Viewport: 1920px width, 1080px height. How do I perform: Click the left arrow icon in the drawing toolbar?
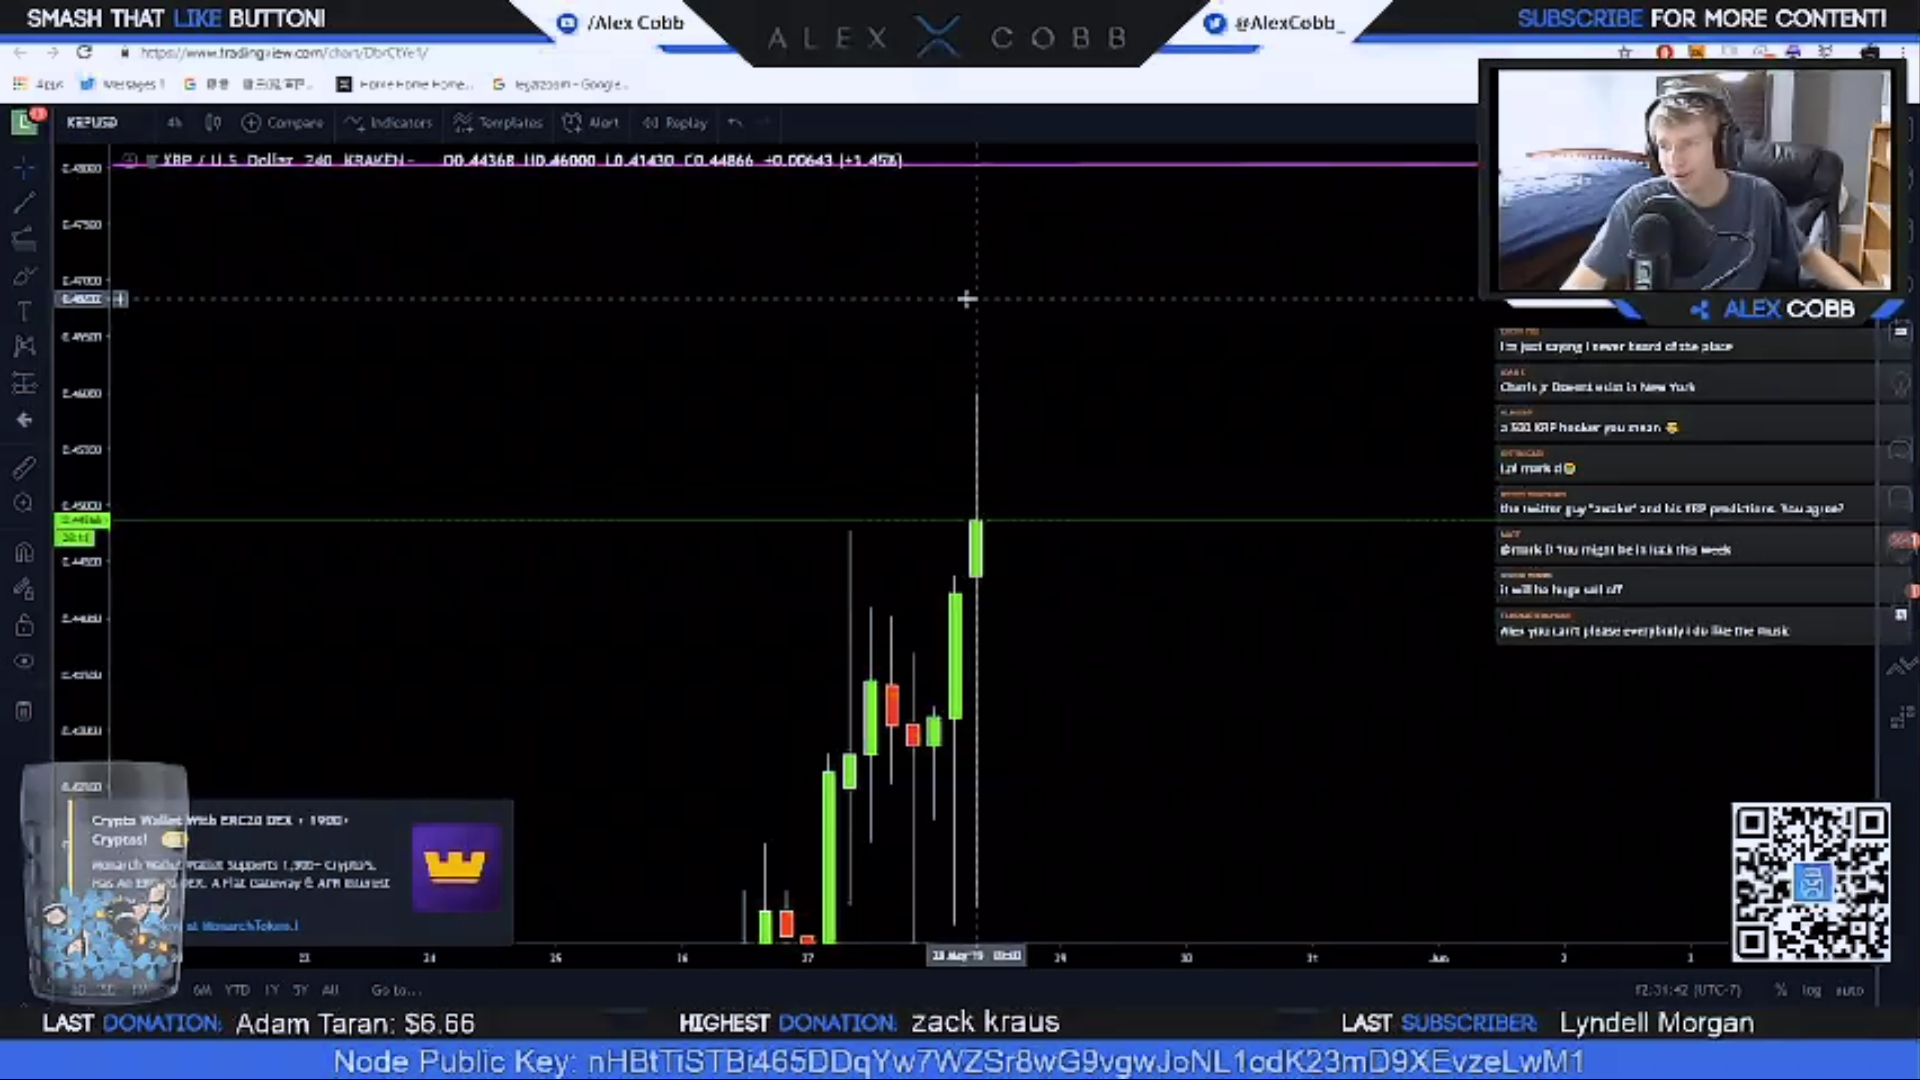[24, 420]
